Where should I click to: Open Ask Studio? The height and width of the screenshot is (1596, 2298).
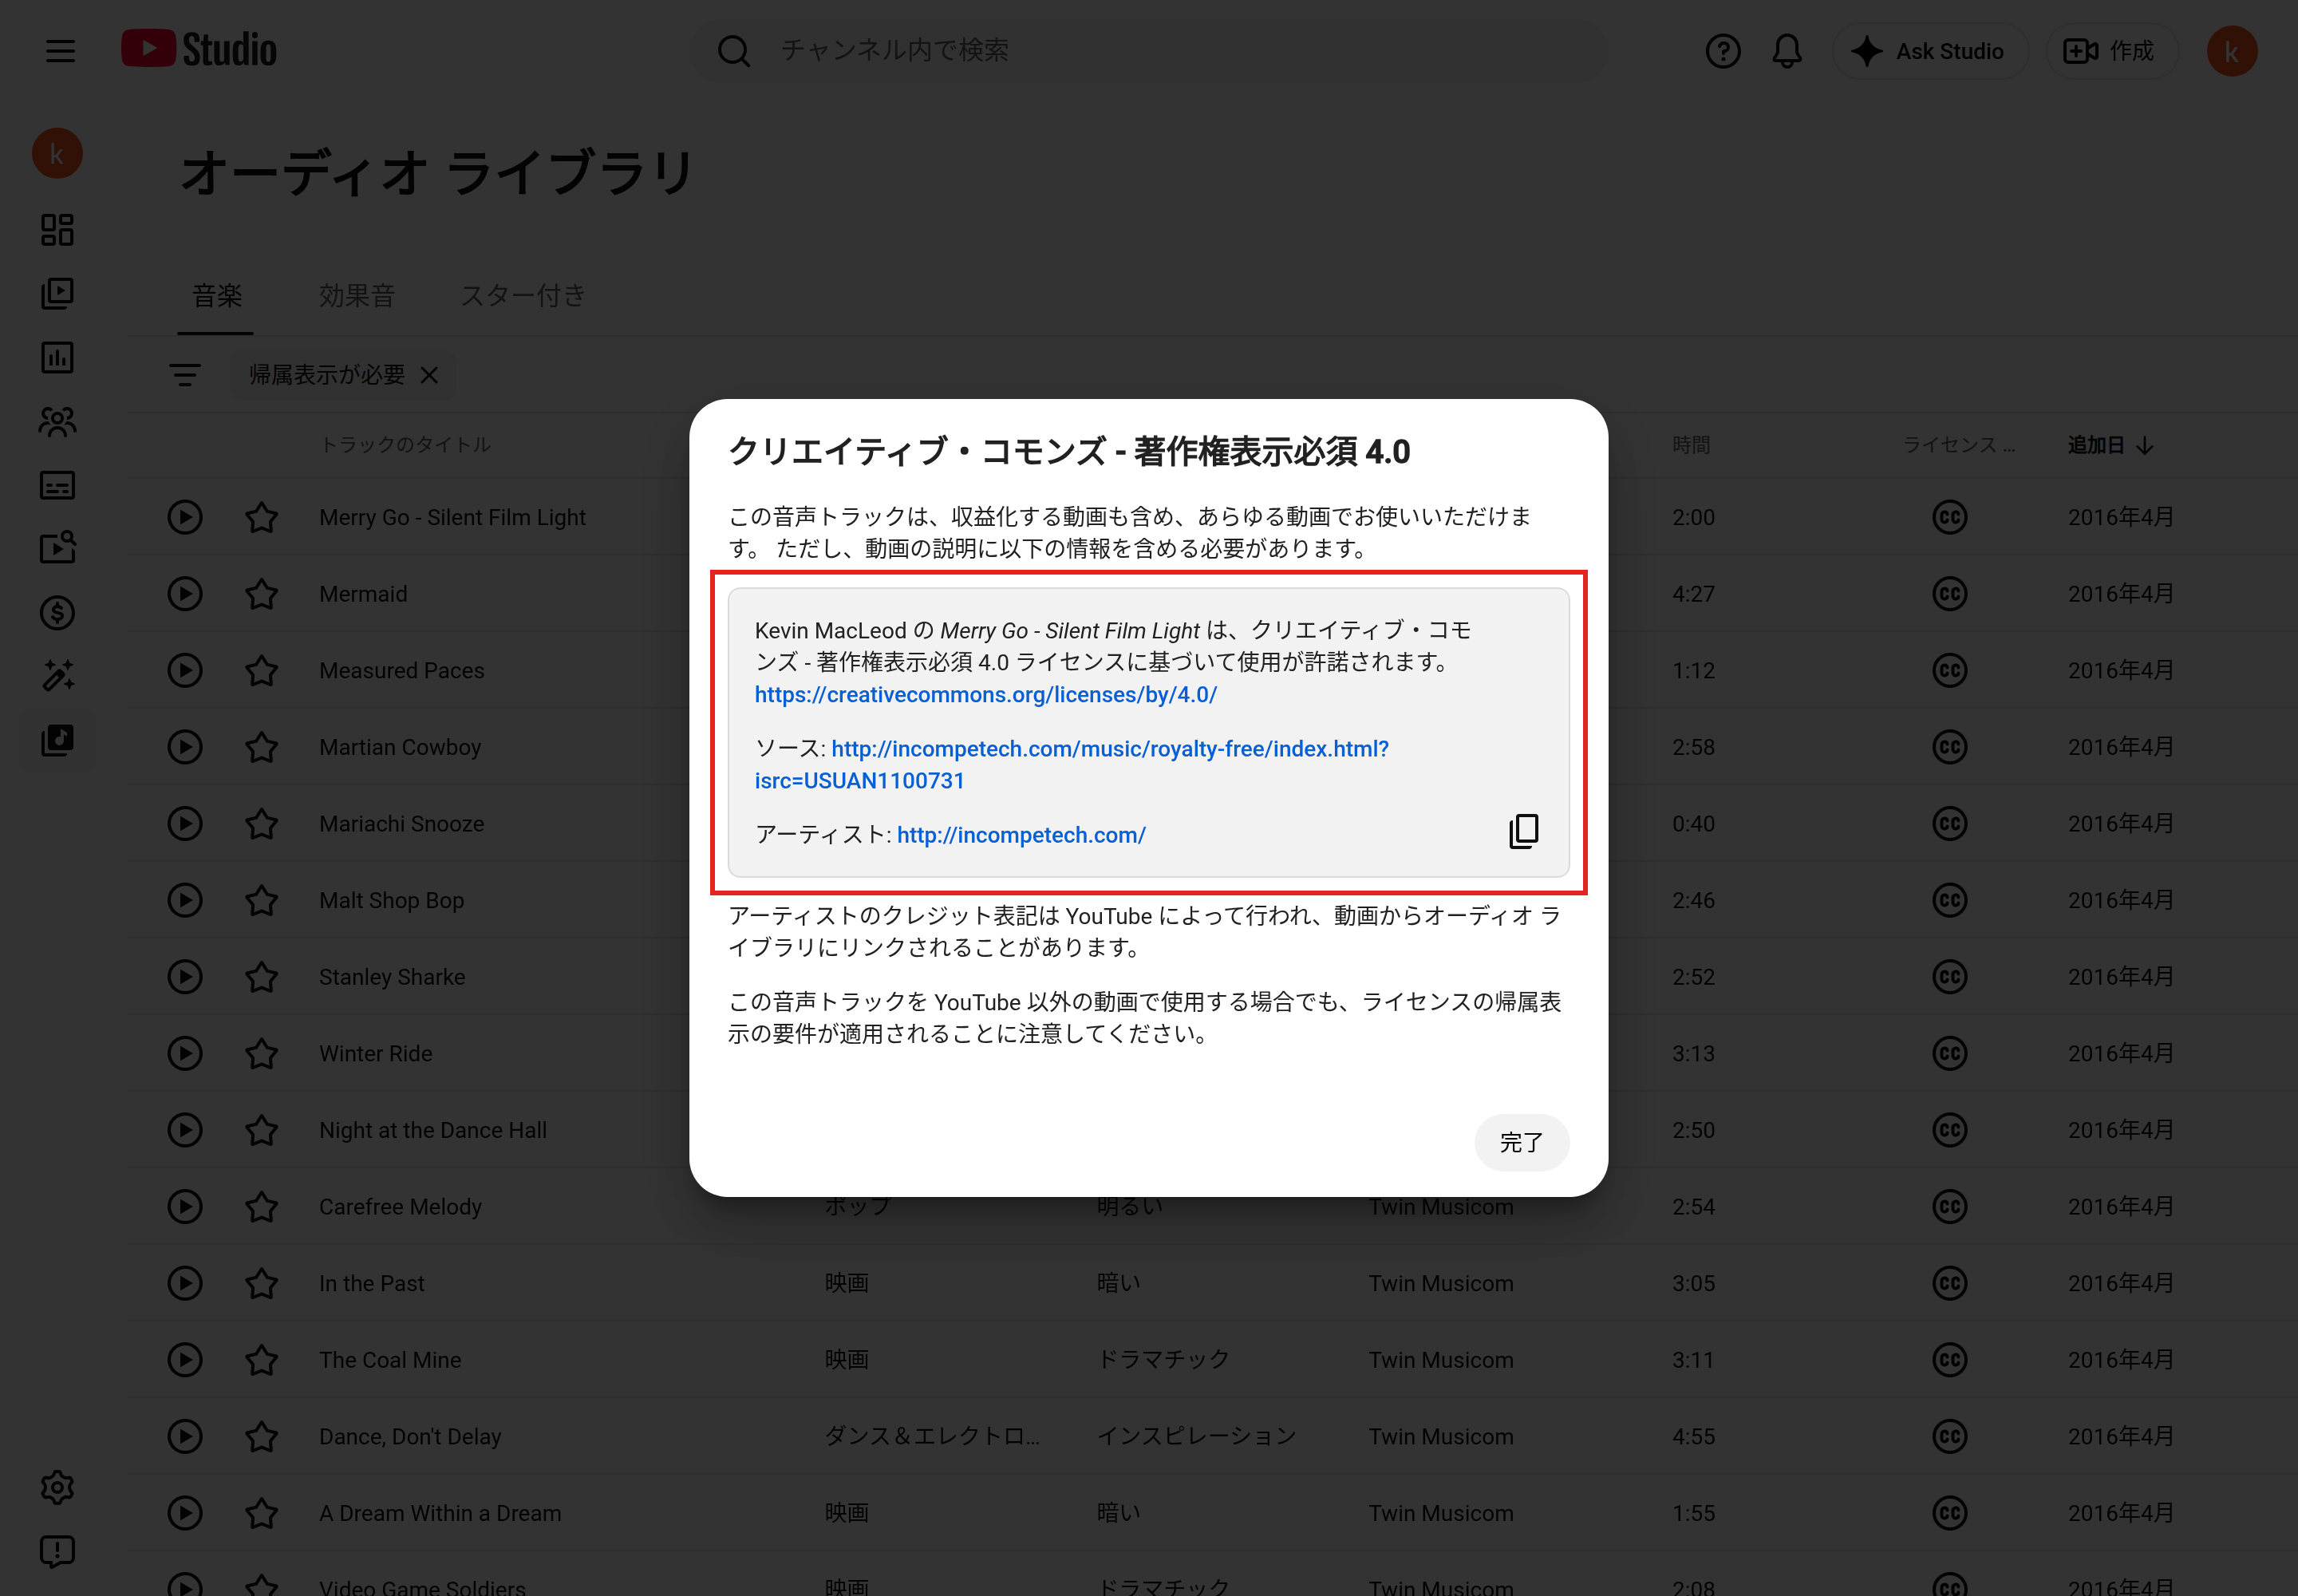pos(1929,51)
